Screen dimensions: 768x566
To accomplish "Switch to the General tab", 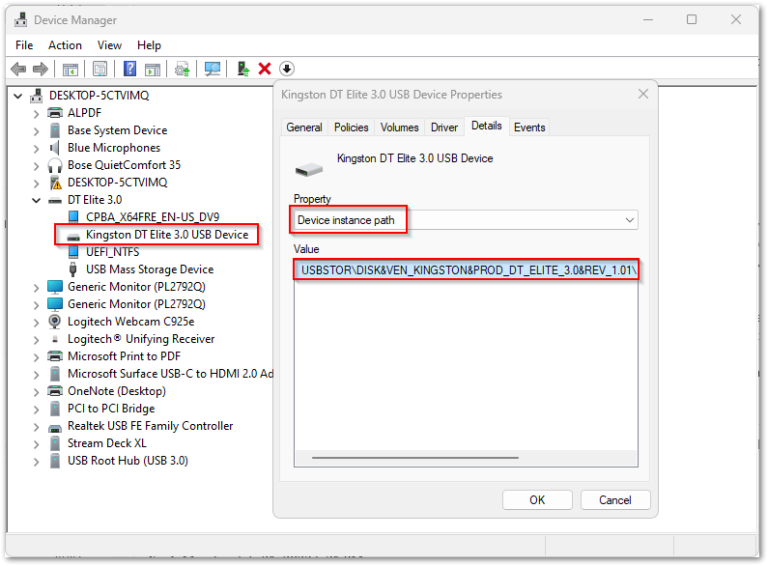I will [304, 127].
